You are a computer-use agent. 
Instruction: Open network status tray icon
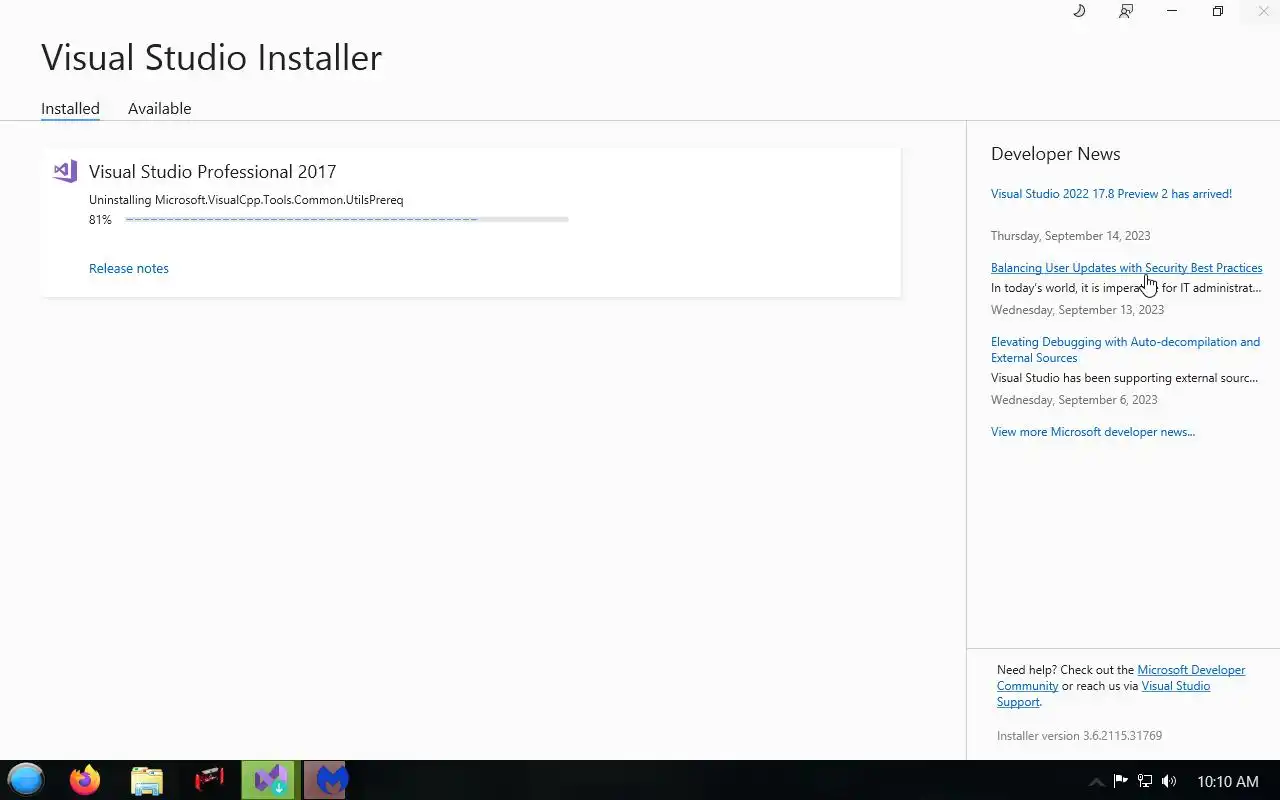point(1145,781)
